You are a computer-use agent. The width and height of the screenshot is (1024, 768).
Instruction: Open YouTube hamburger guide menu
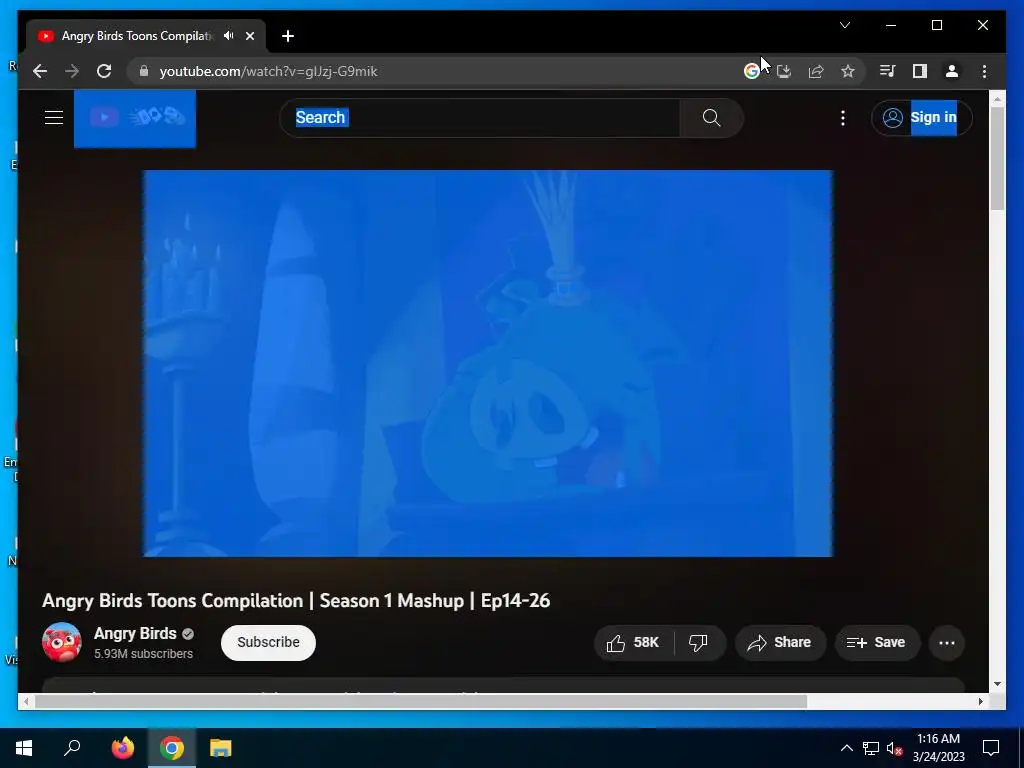point(54,118)
